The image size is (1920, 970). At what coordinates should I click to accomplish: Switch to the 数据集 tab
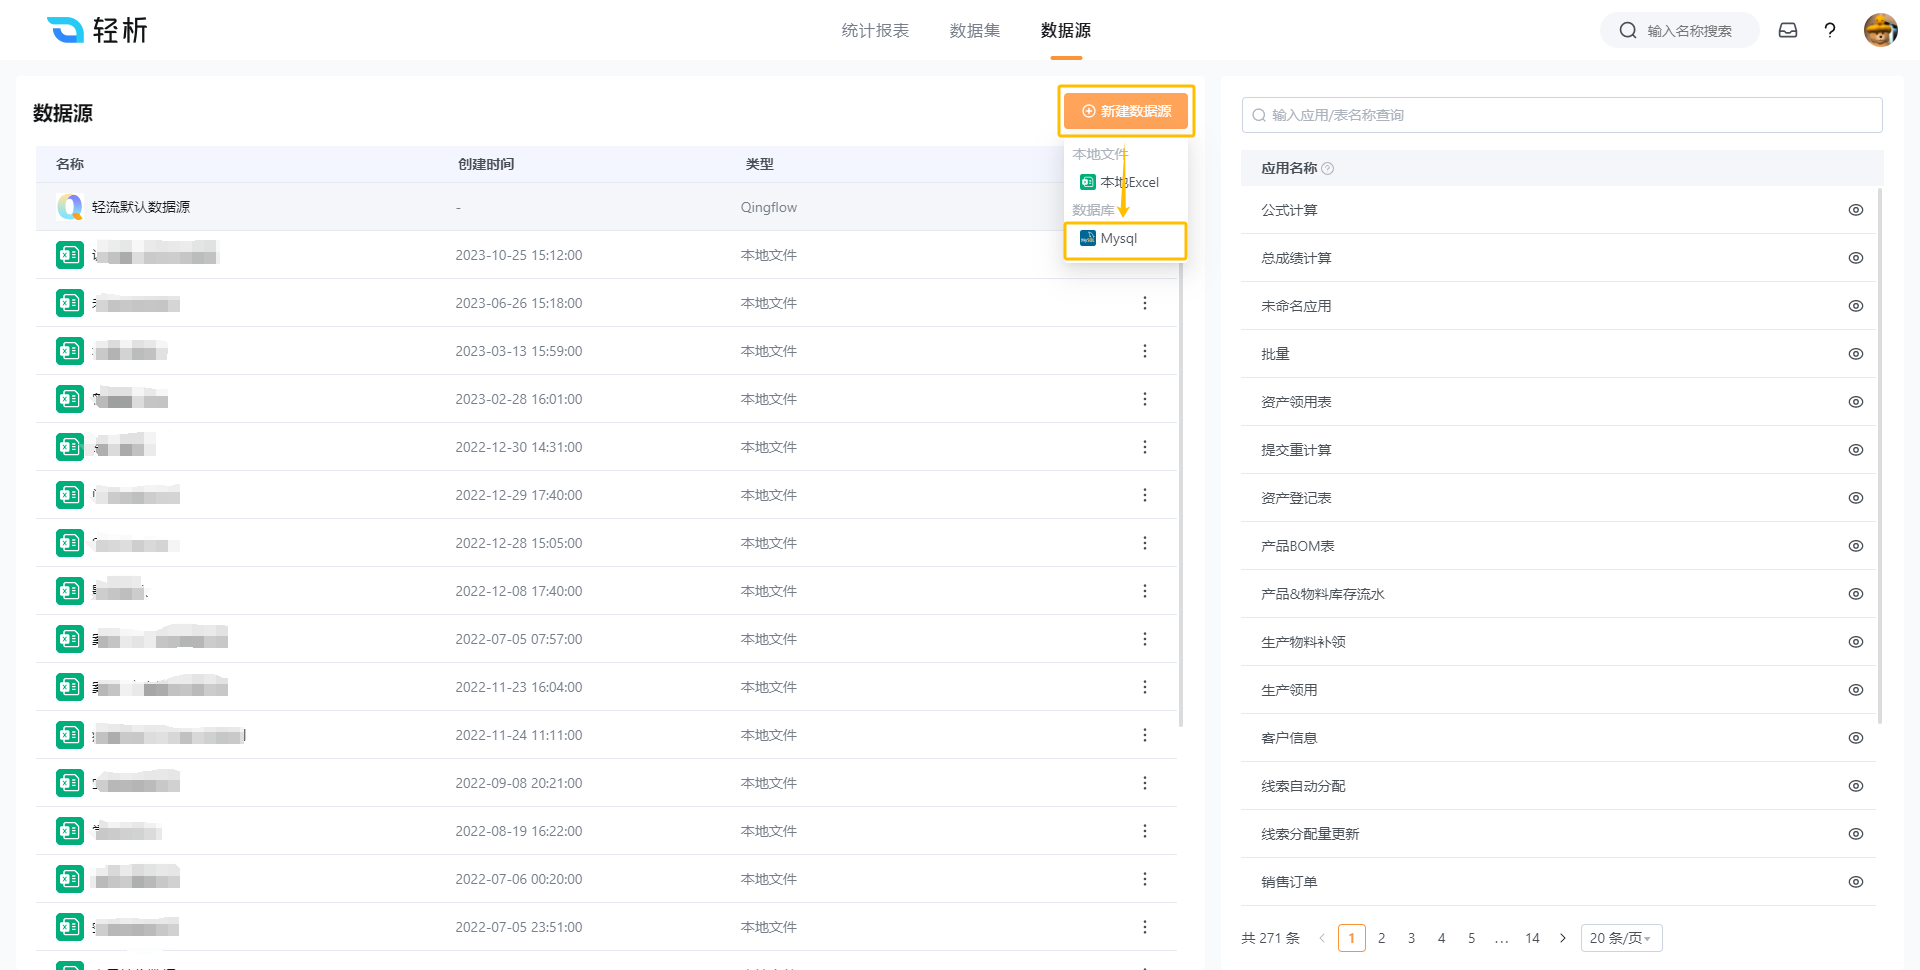click(975, 31)
